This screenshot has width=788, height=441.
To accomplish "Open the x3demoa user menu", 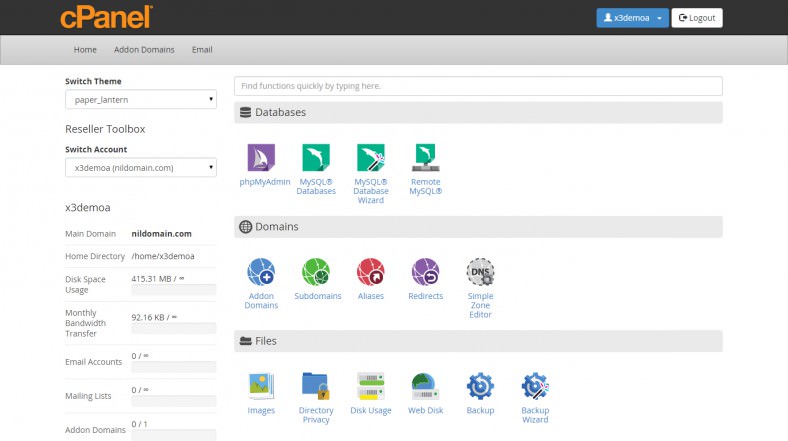I will [632, 18].
